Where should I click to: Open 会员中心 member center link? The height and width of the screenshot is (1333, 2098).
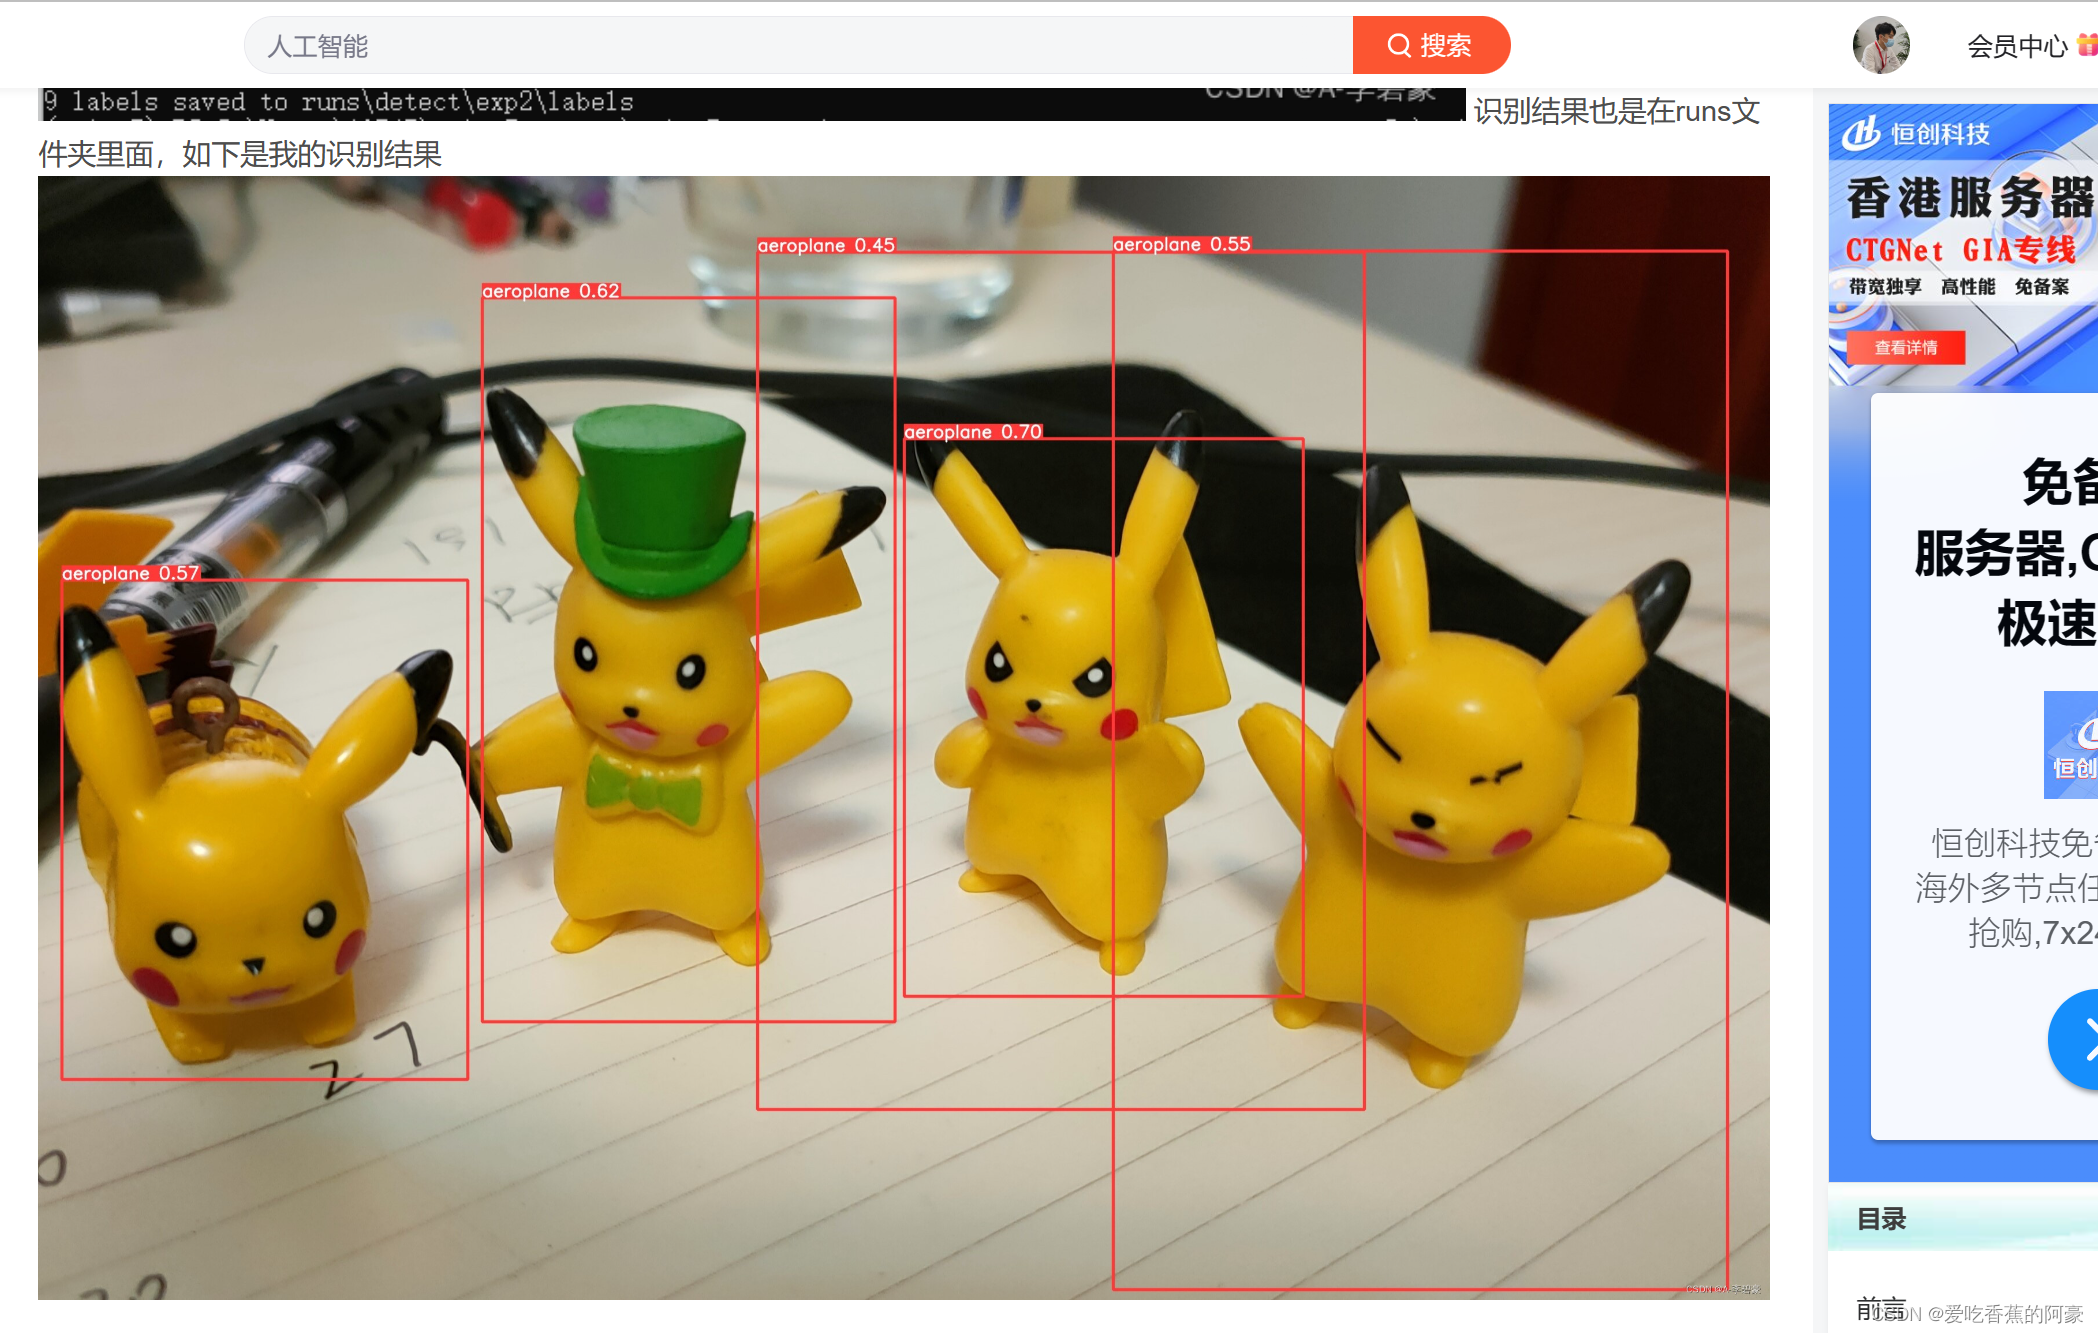[x=2016, y=46]
